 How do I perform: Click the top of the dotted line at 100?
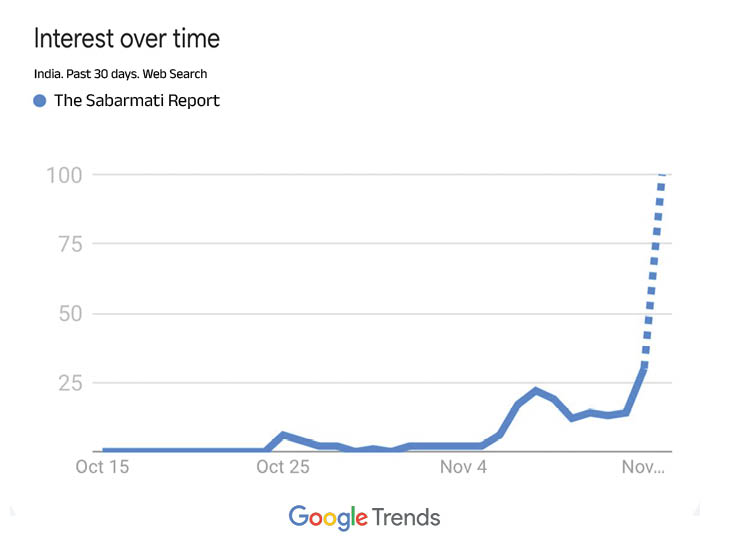[662, 177]
